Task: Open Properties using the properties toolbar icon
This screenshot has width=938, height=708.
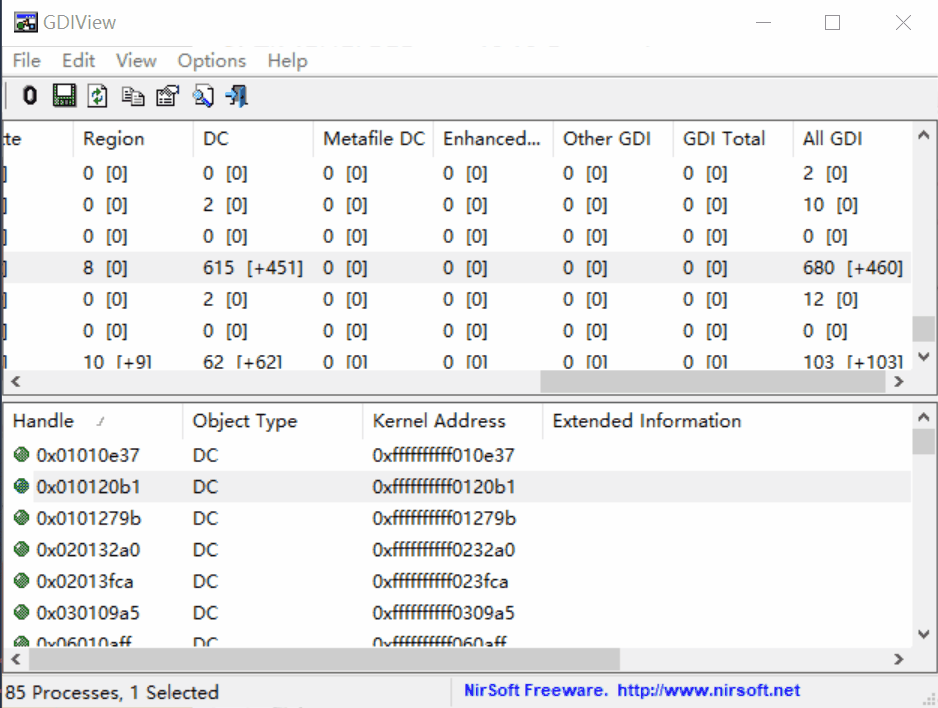Action: pyautogui.click(x=167, y=95)
